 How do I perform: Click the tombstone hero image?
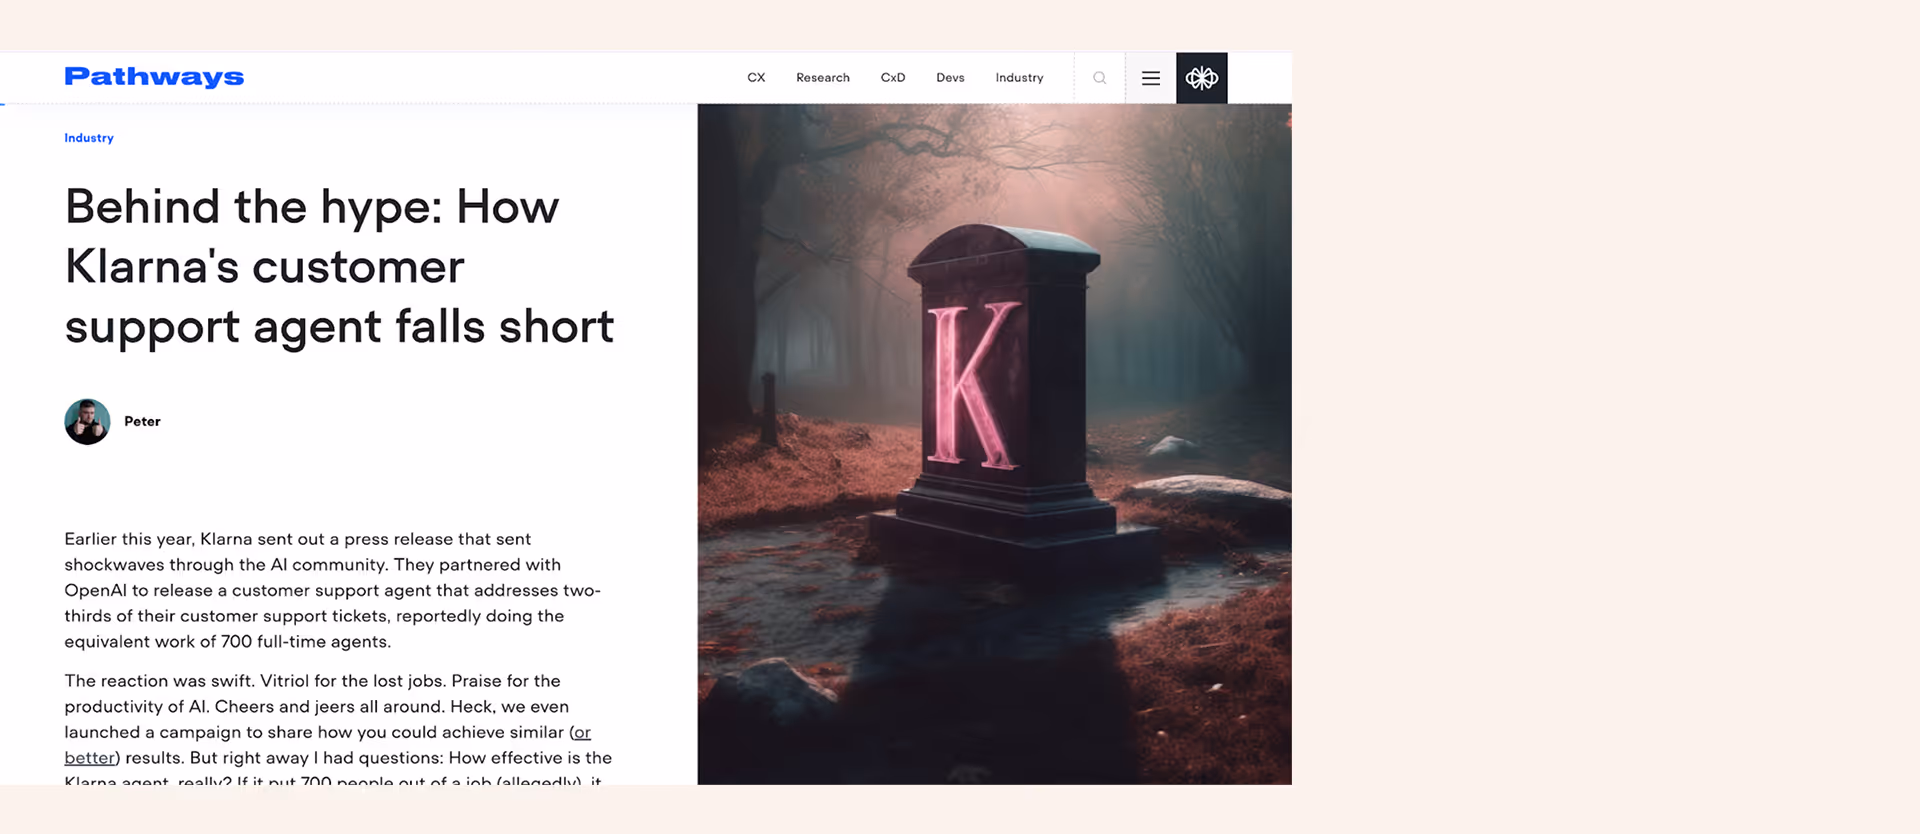pyautogui.click(x=994, y=444)
